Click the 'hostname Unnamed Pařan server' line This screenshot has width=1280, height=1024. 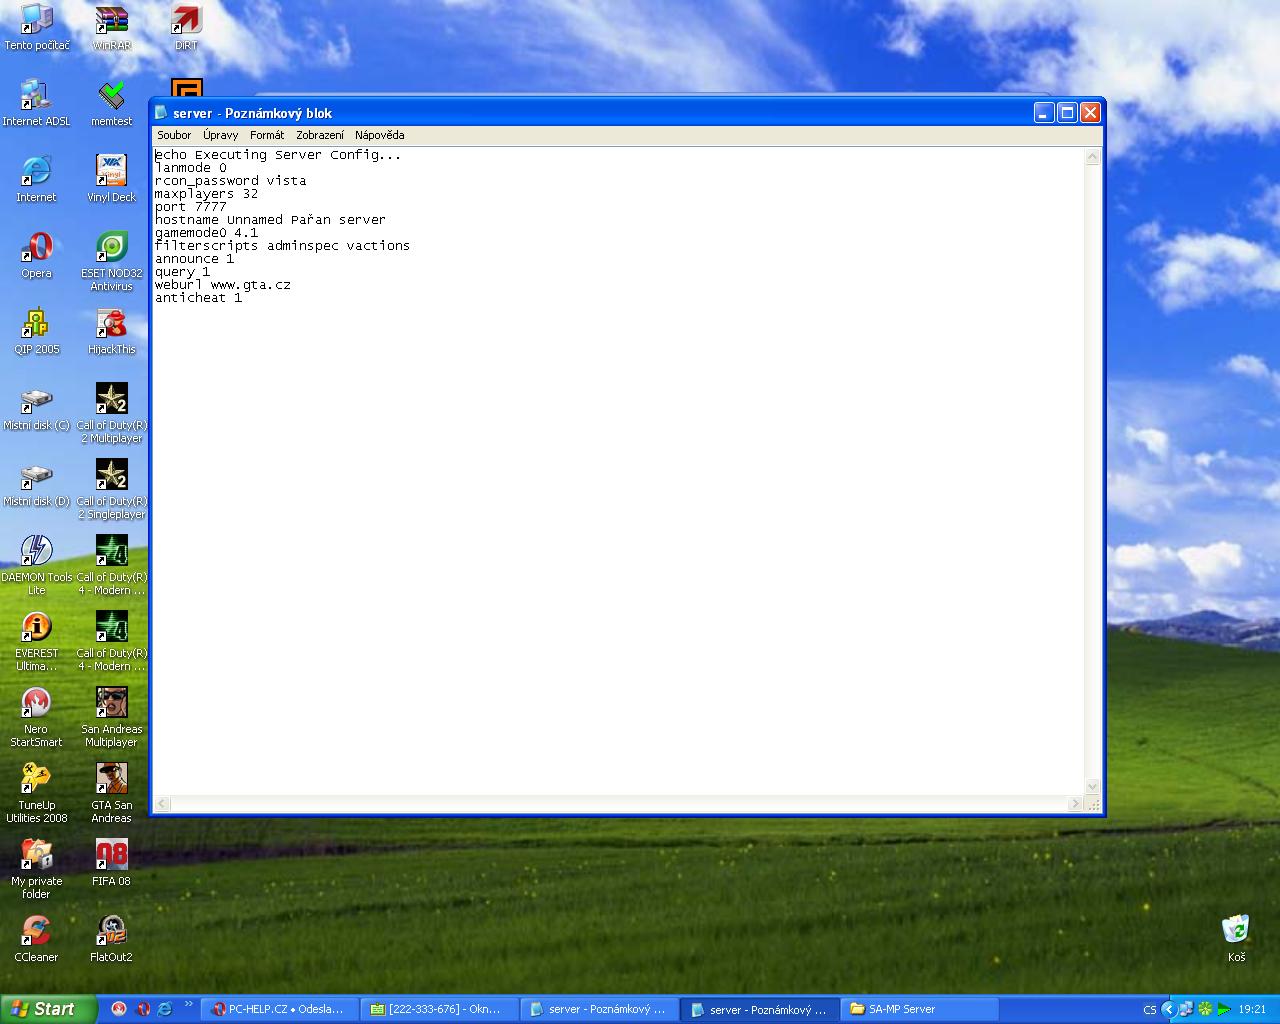(270, 220)
